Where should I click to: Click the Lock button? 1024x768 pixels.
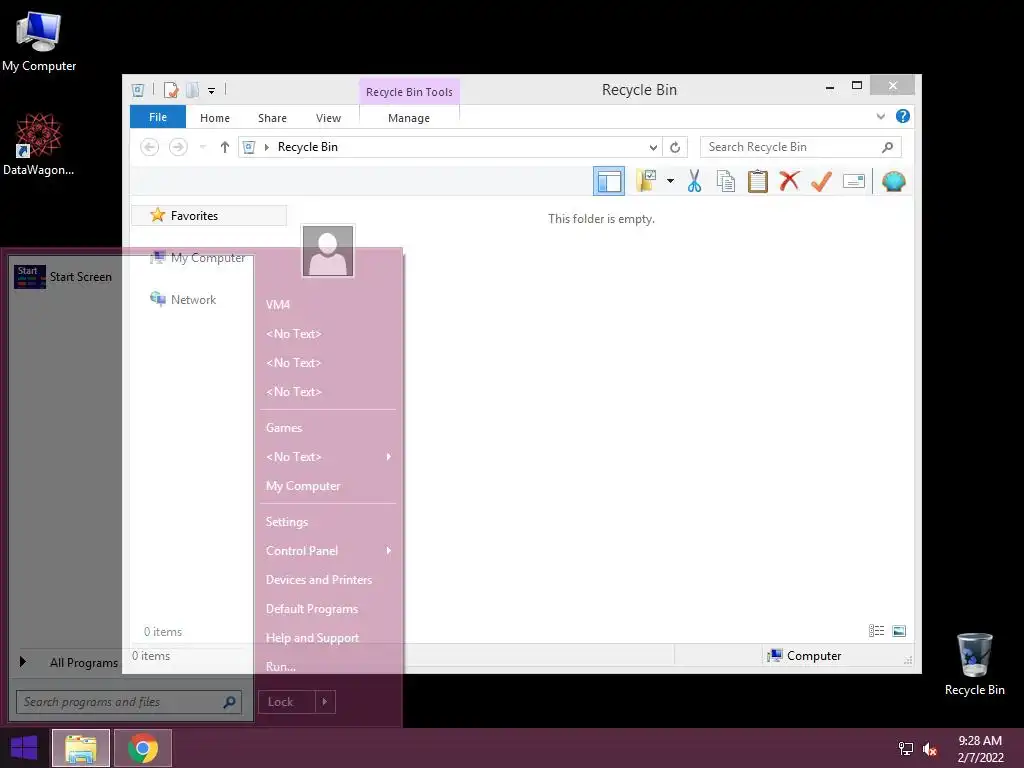287,702
